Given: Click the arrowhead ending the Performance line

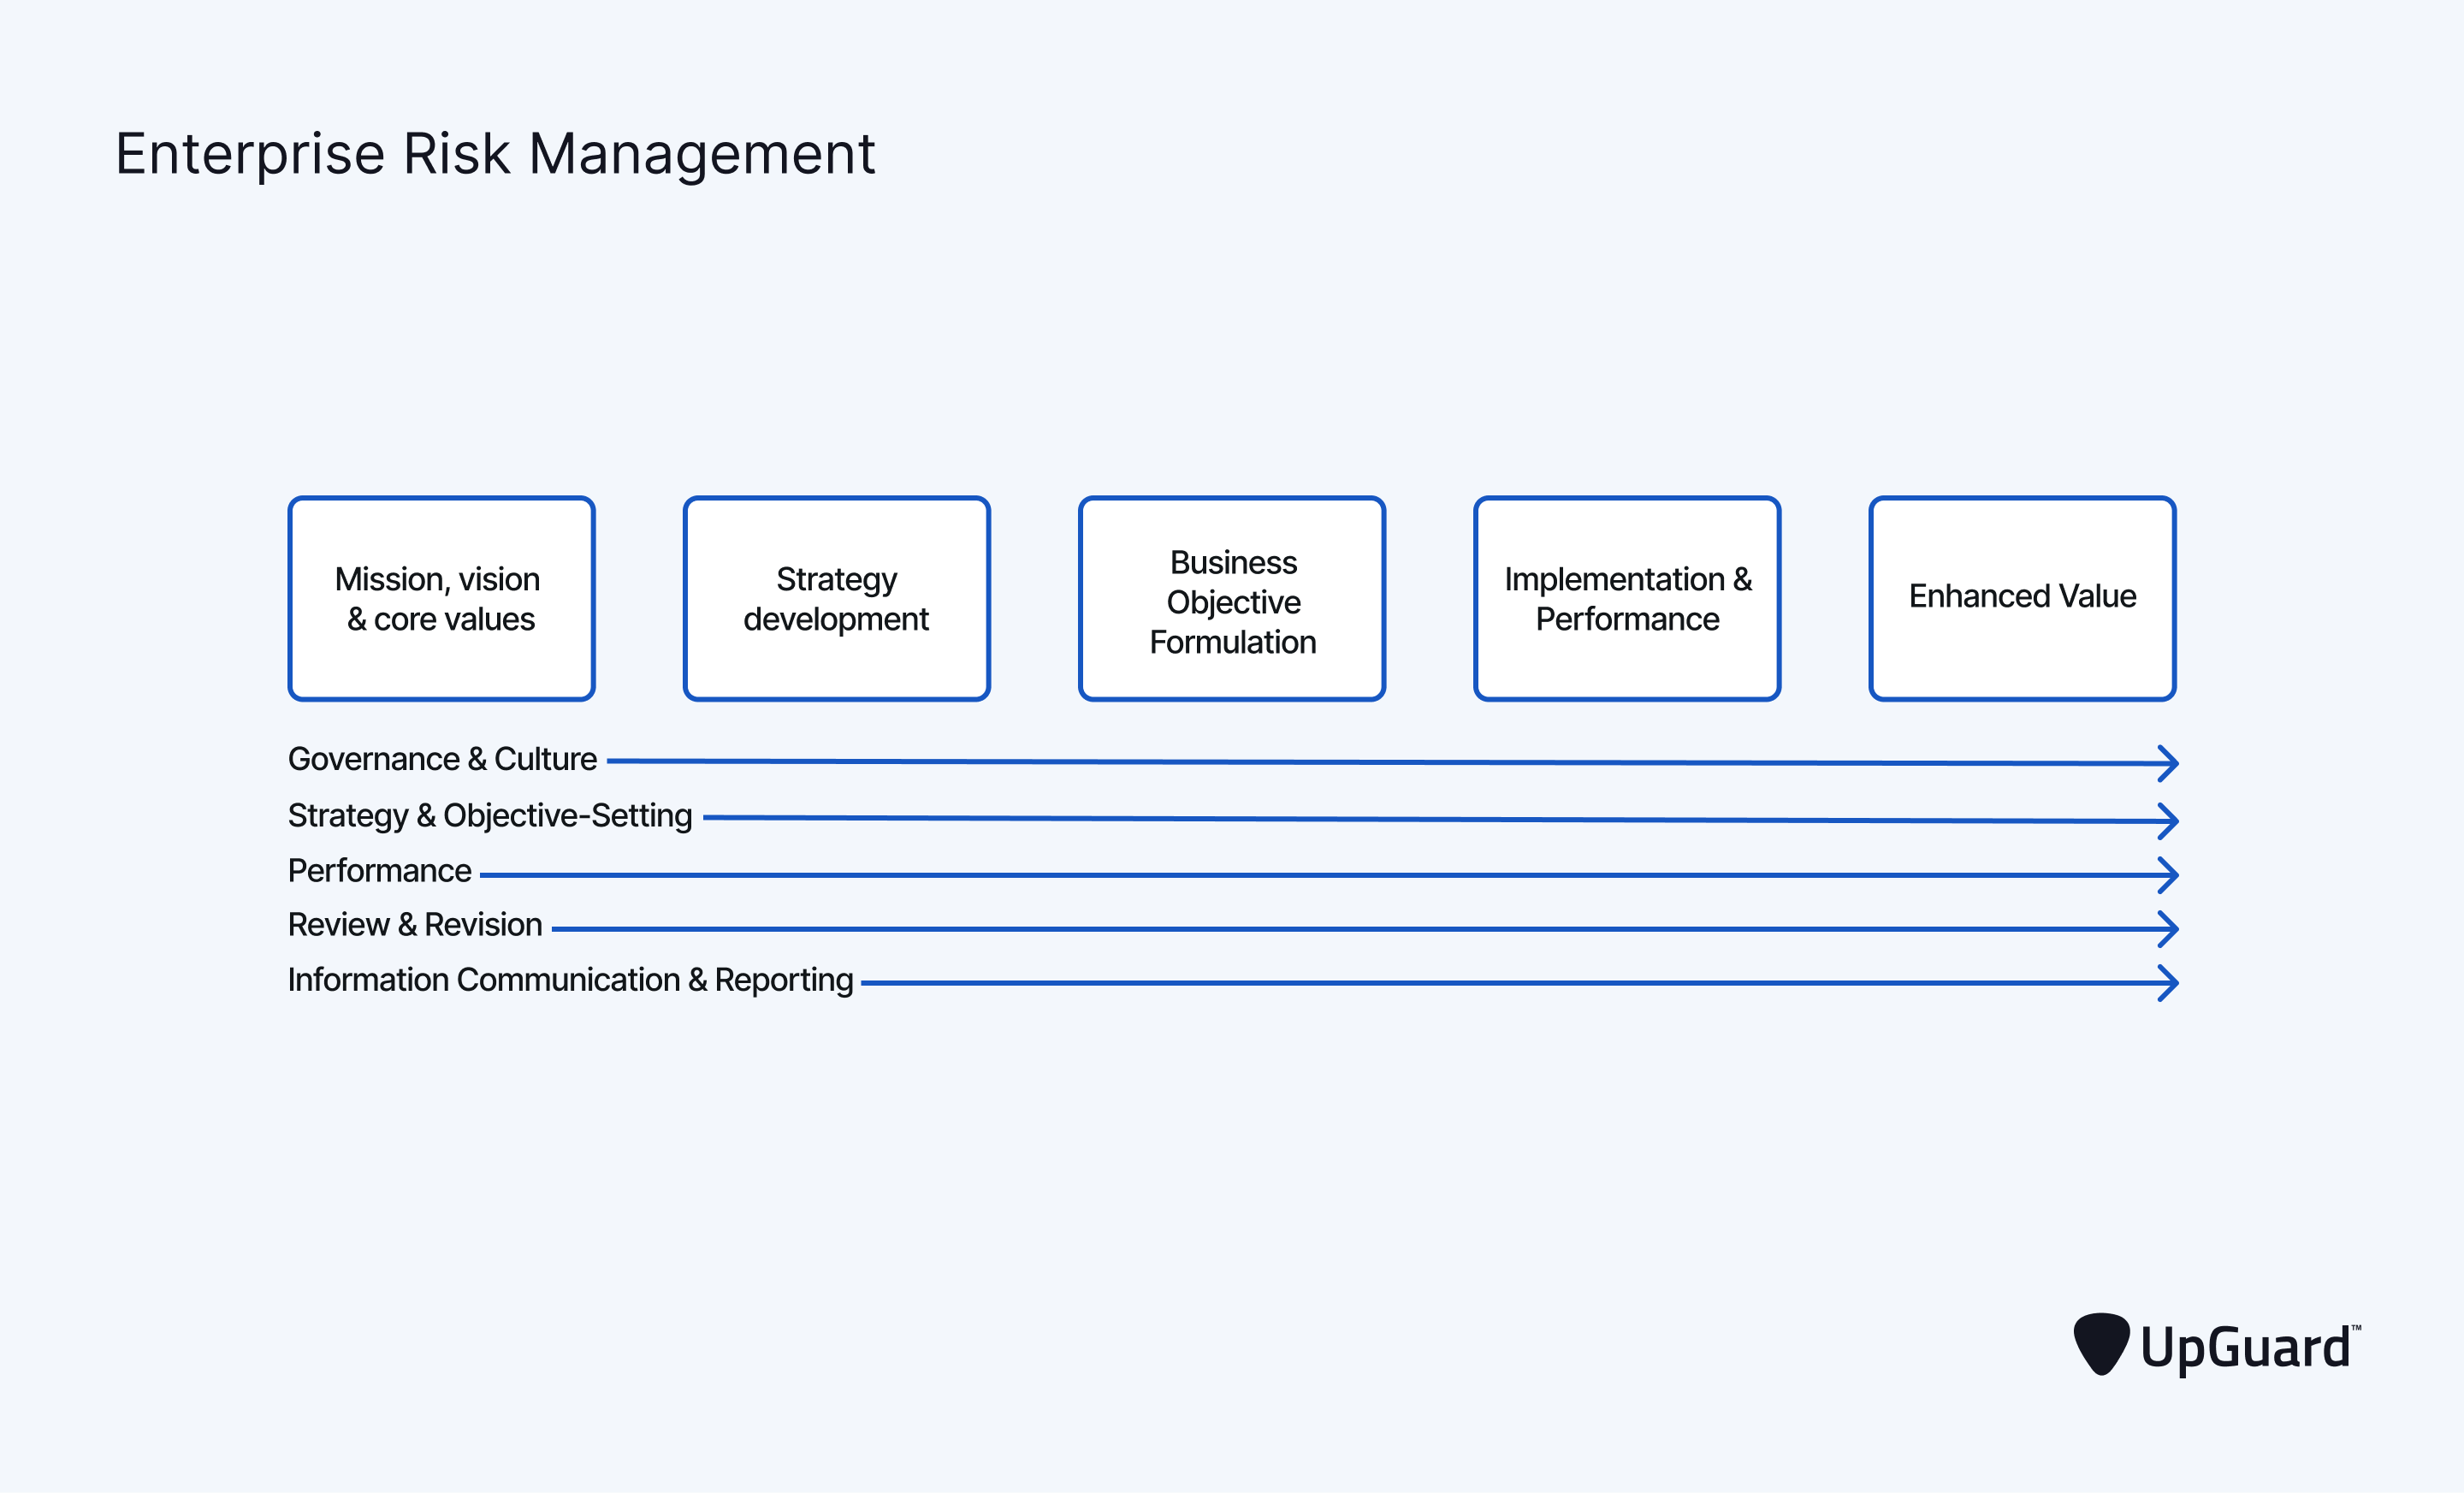Looking at the screenshot, I should [x=2167, y=875].
